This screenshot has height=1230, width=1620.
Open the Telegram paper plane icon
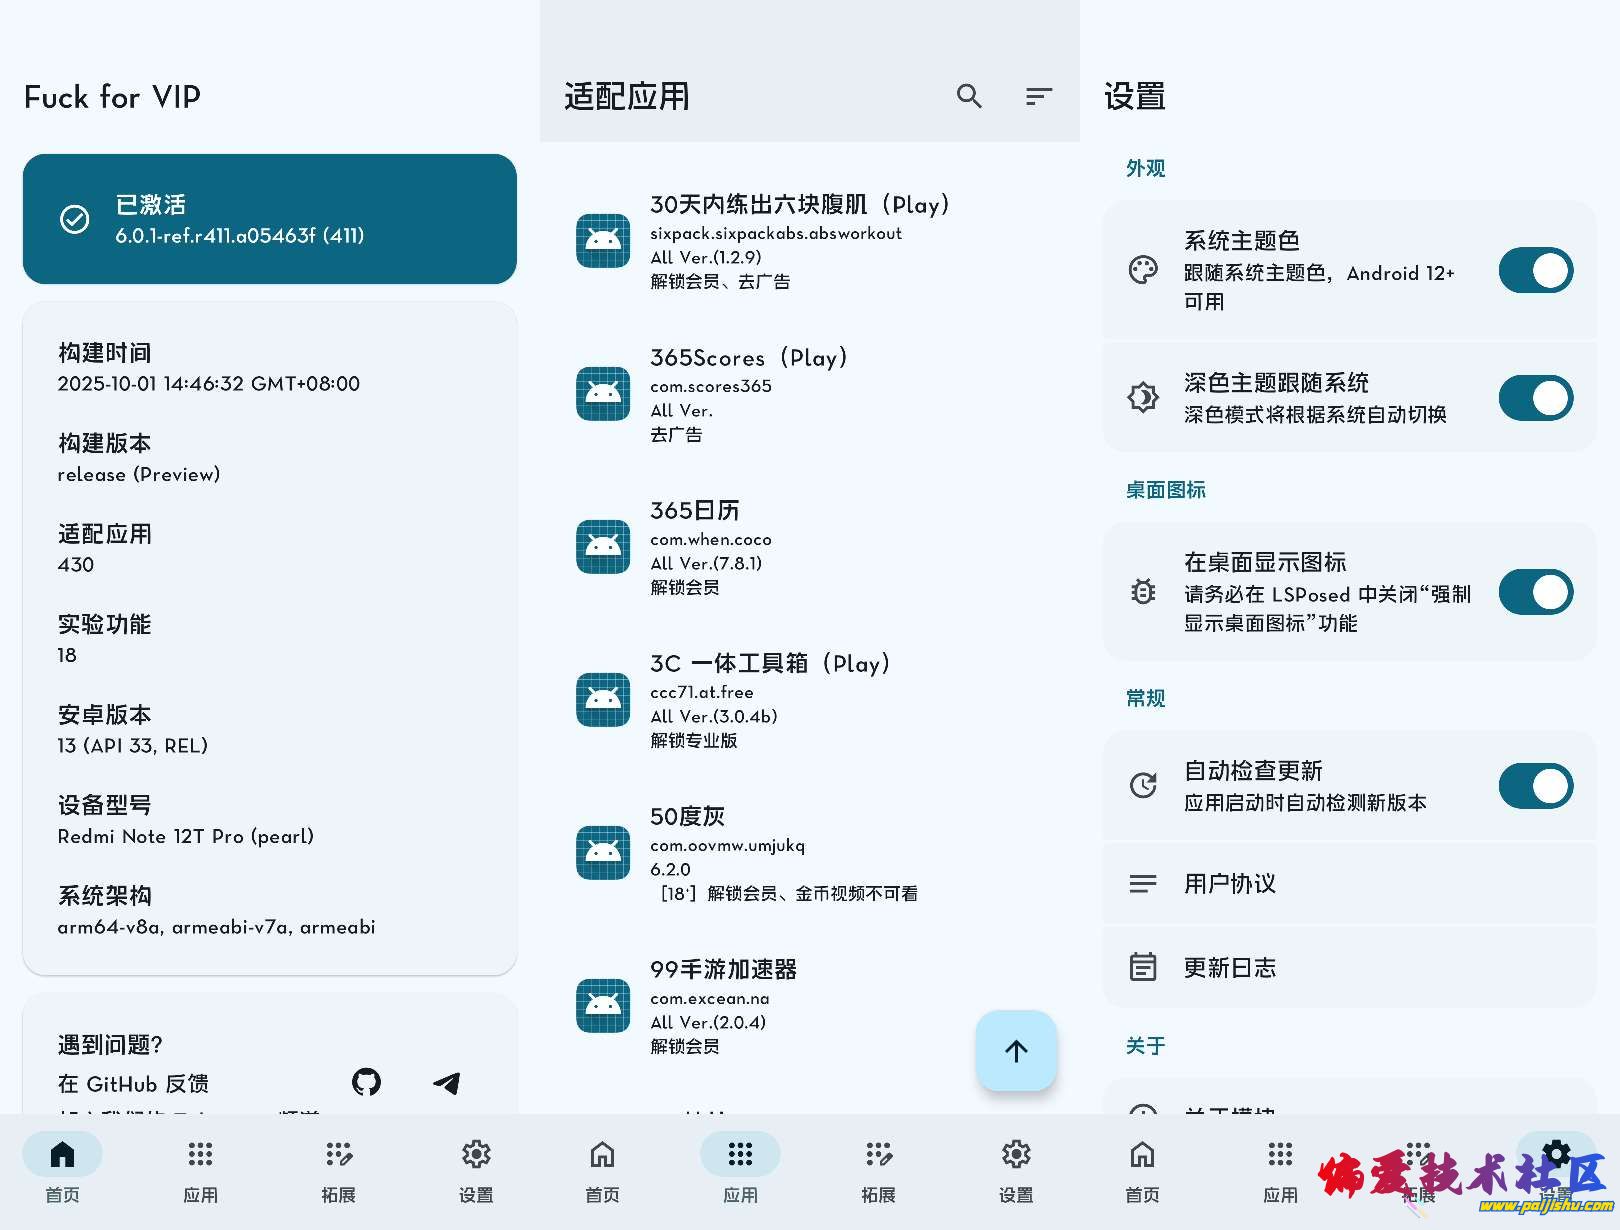pos(447,1083)
